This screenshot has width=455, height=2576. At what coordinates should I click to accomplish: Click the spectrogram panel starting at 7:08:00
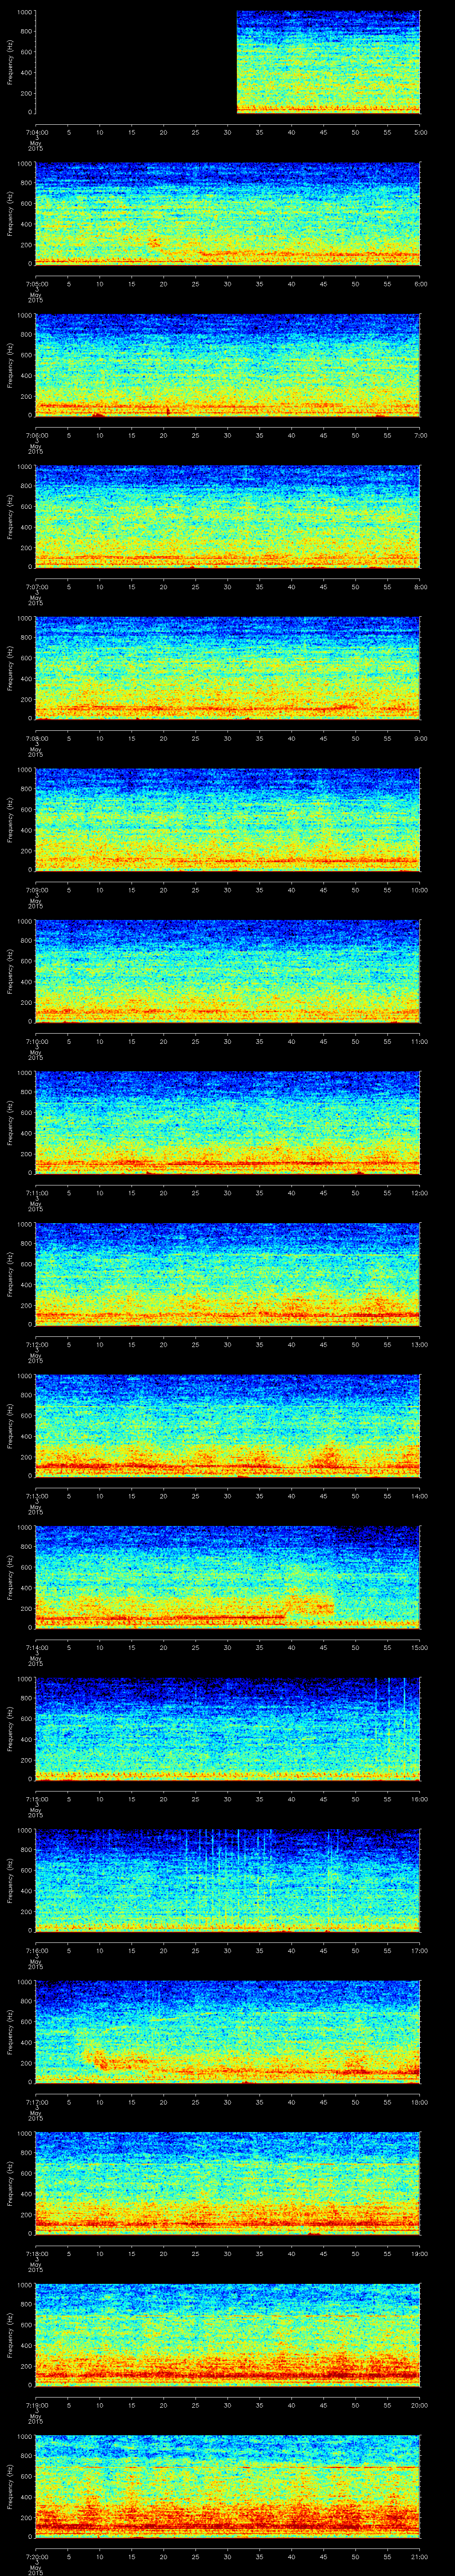click(x=228, y=668)
